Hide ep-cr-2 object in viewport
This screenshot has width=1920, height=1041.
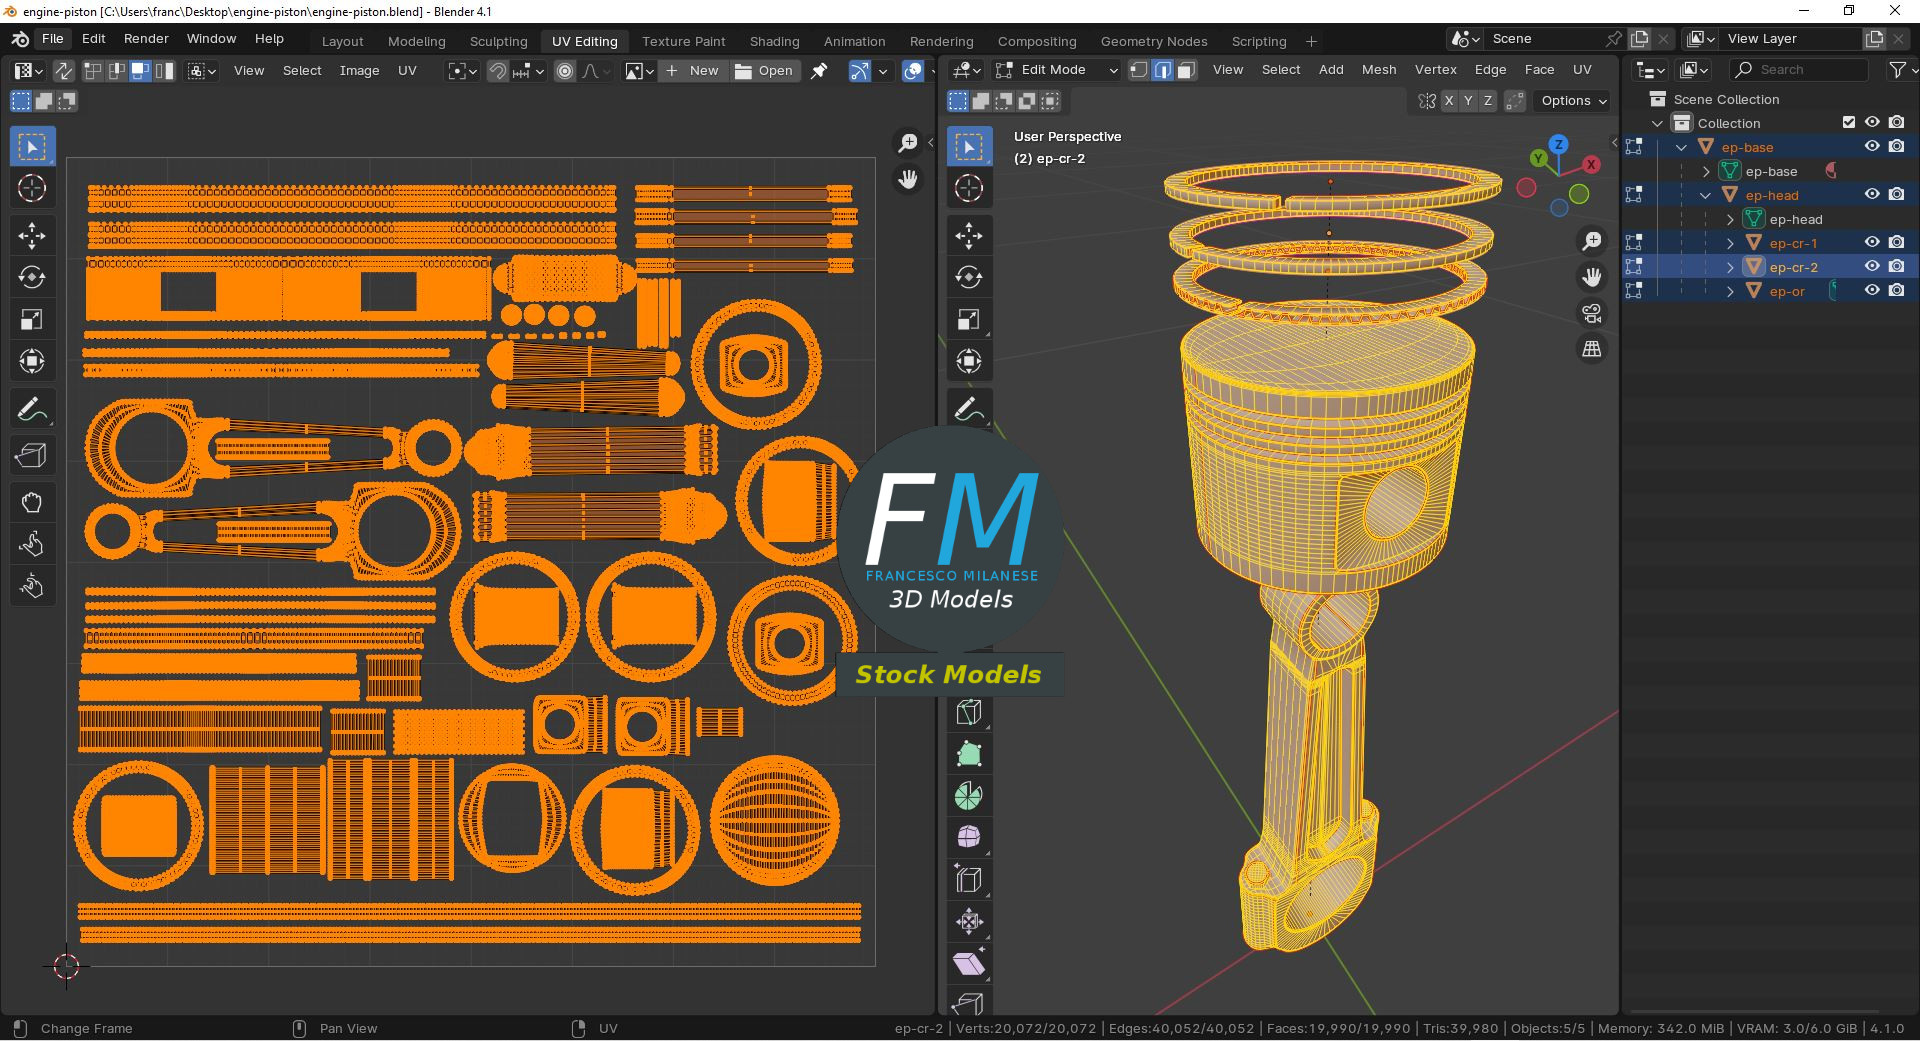[1872, 267]
